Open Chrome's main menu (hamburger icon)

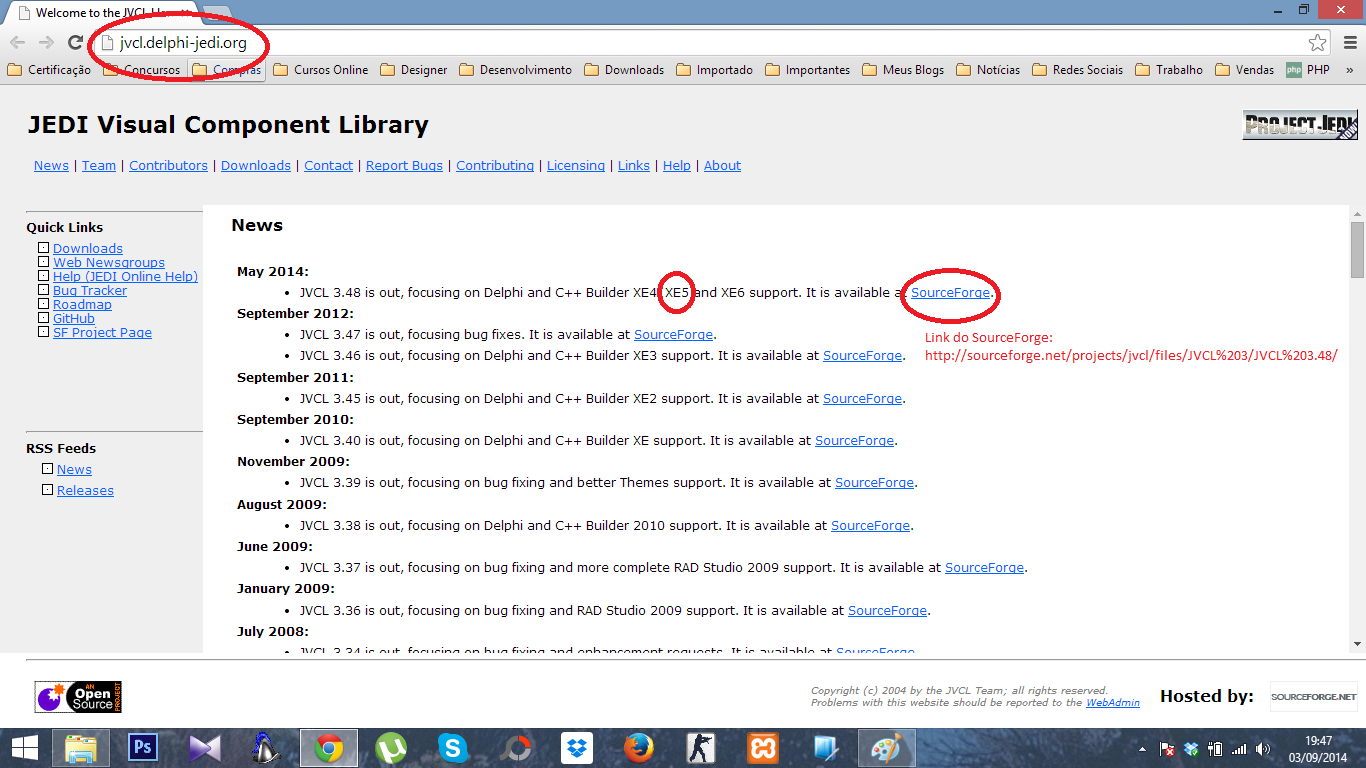click(x=1350, y=42)
